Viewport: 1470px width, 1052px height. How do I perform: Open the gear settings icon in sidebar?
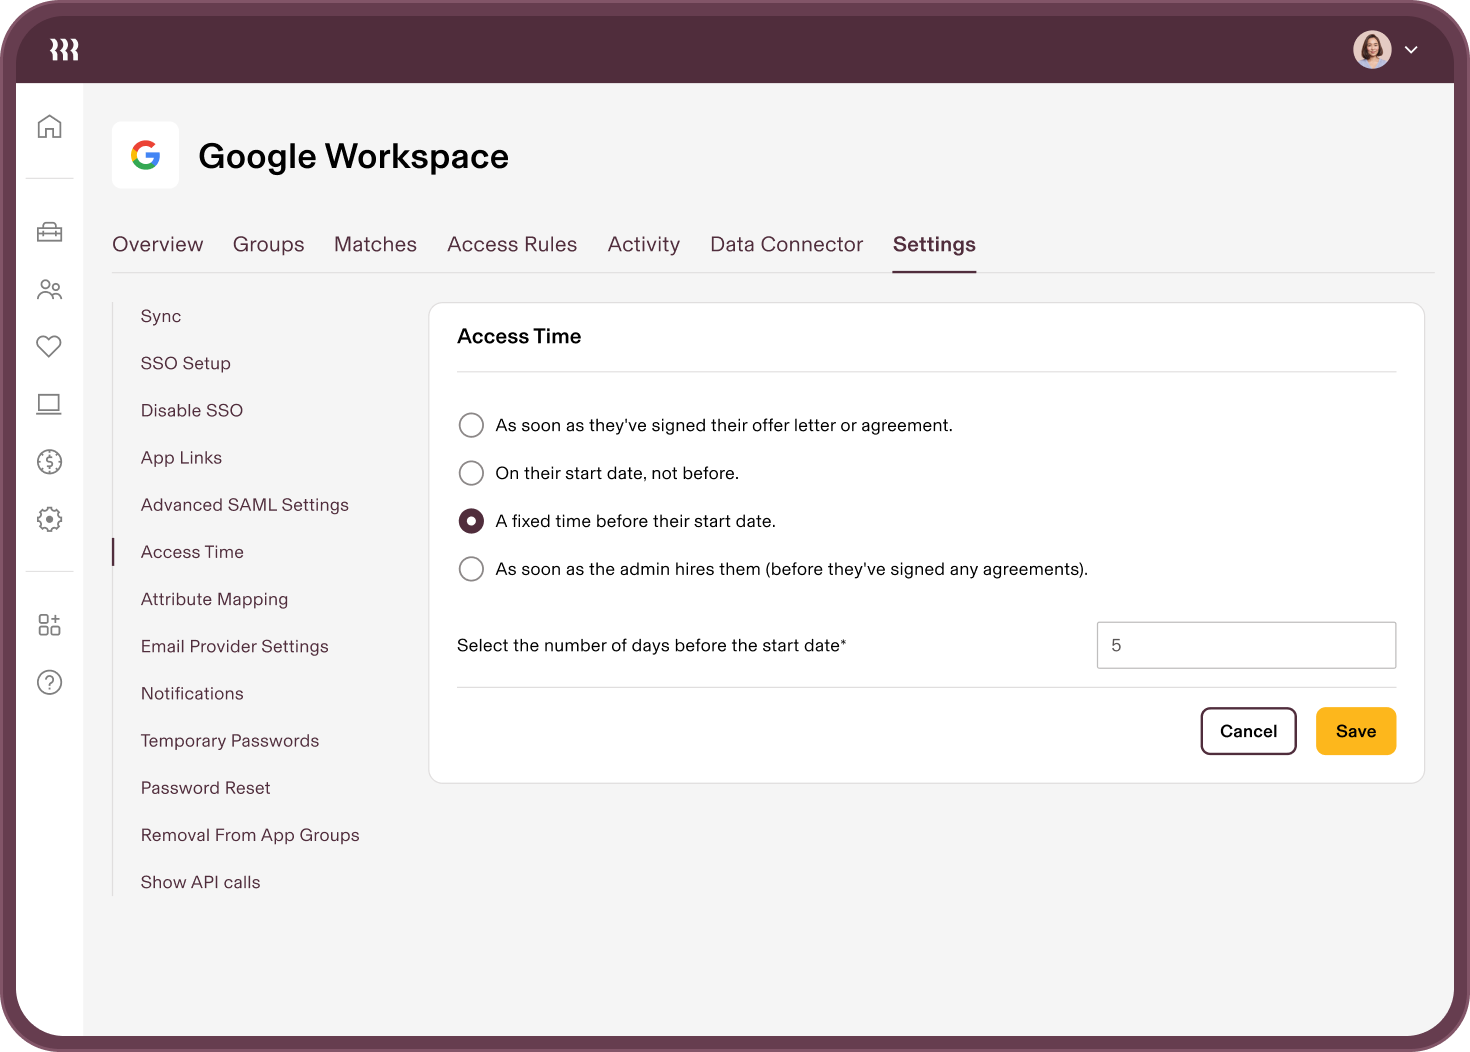[49, 519]
